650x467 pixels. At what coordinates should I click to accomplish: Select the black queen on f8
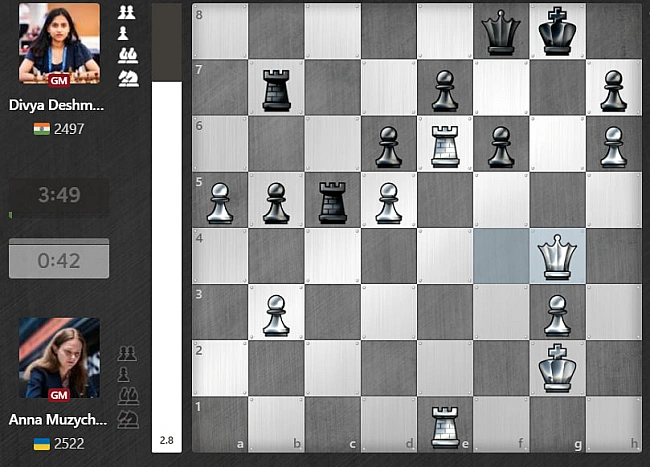[500, 31]
